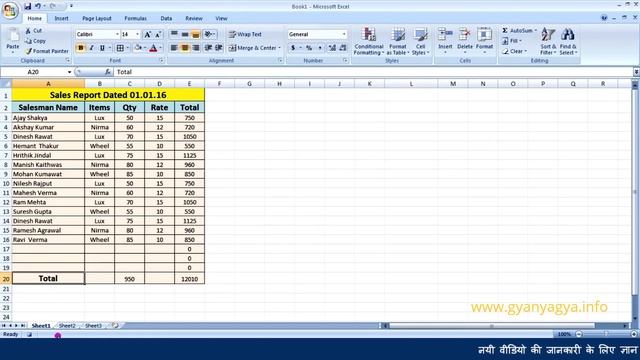Switch to the Review tab
640x360 pixels.
194,18
